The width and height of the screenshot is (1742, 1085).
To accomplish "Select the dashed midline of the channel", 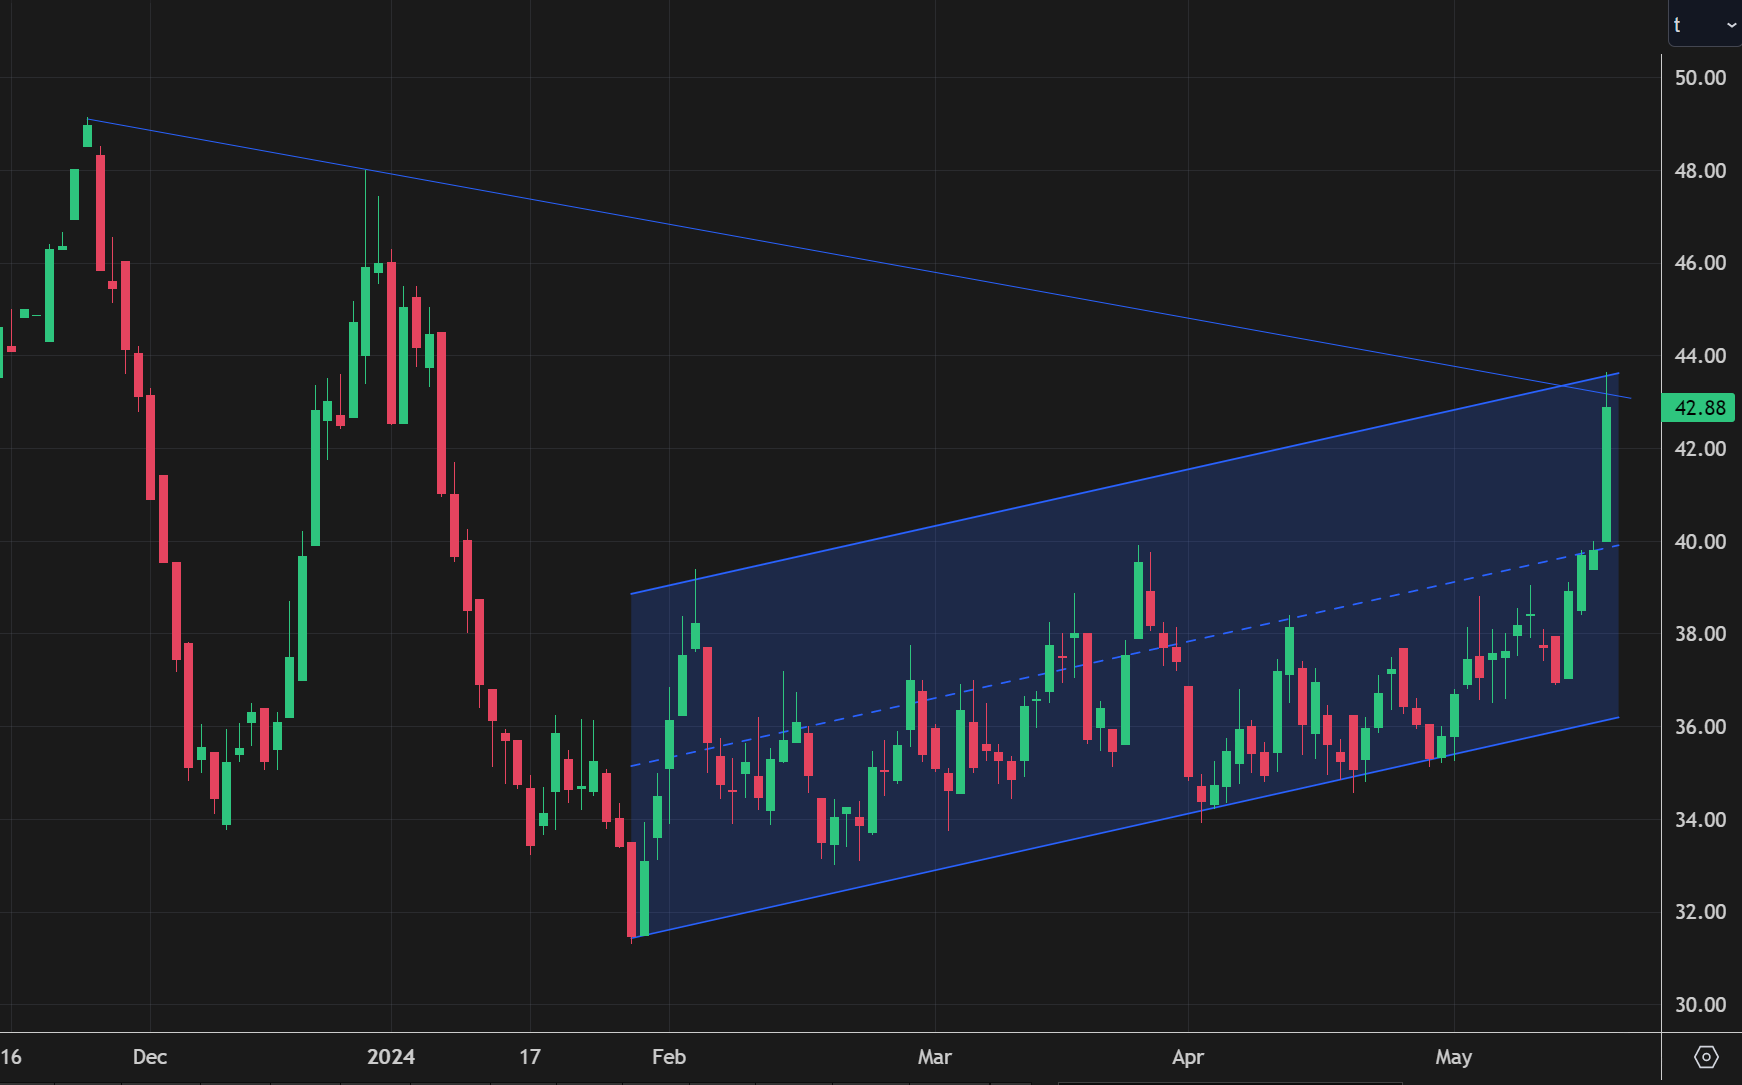I will tap(1125, 655).
